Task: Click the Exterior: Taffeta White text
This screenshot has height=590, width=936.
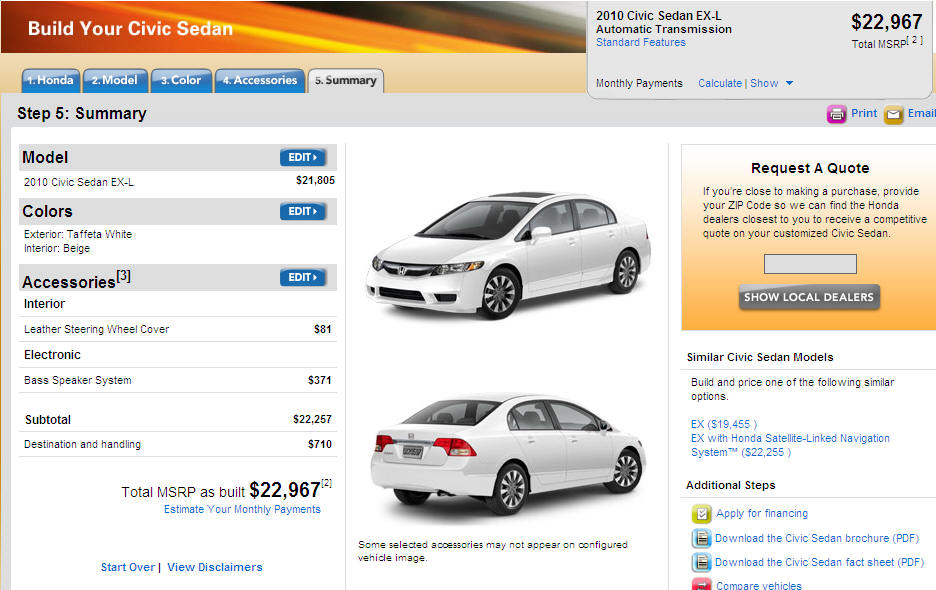Action: tap(78, 234)
